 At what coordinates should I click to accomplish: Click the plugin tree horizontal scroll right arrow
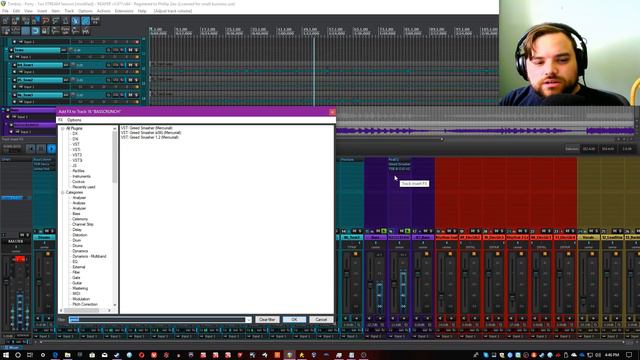(109, 311)
